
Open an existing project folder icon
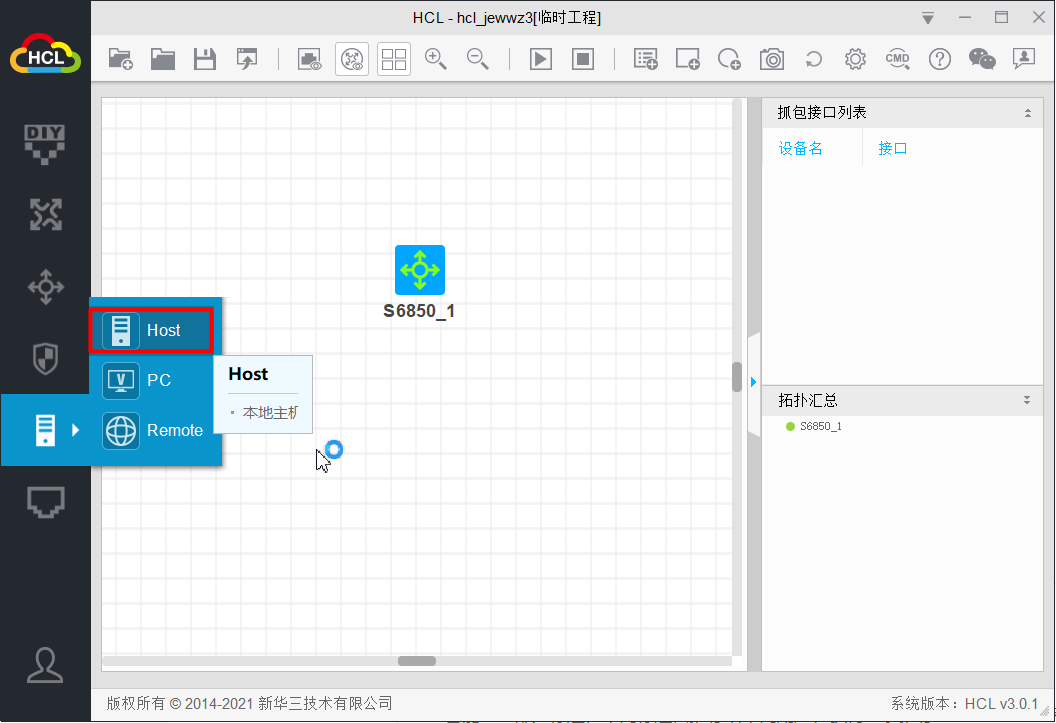coord(163,59)
